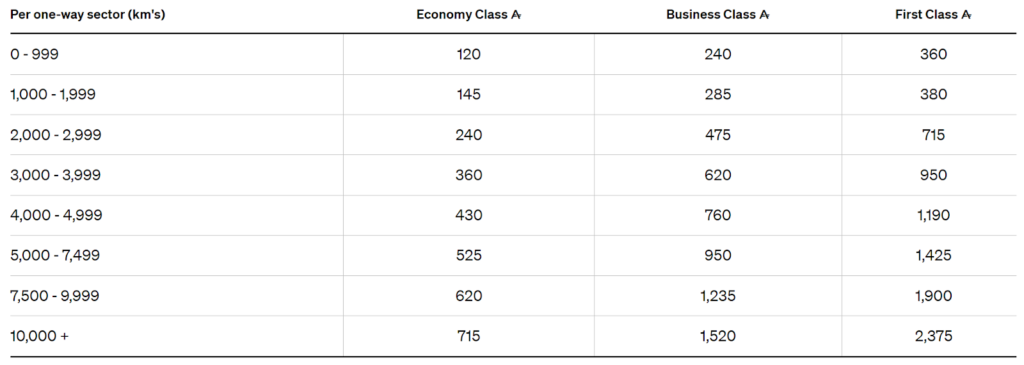Click the Per one-way sector header
This screenshot has width=1024, height=365.
pos(88,15)
